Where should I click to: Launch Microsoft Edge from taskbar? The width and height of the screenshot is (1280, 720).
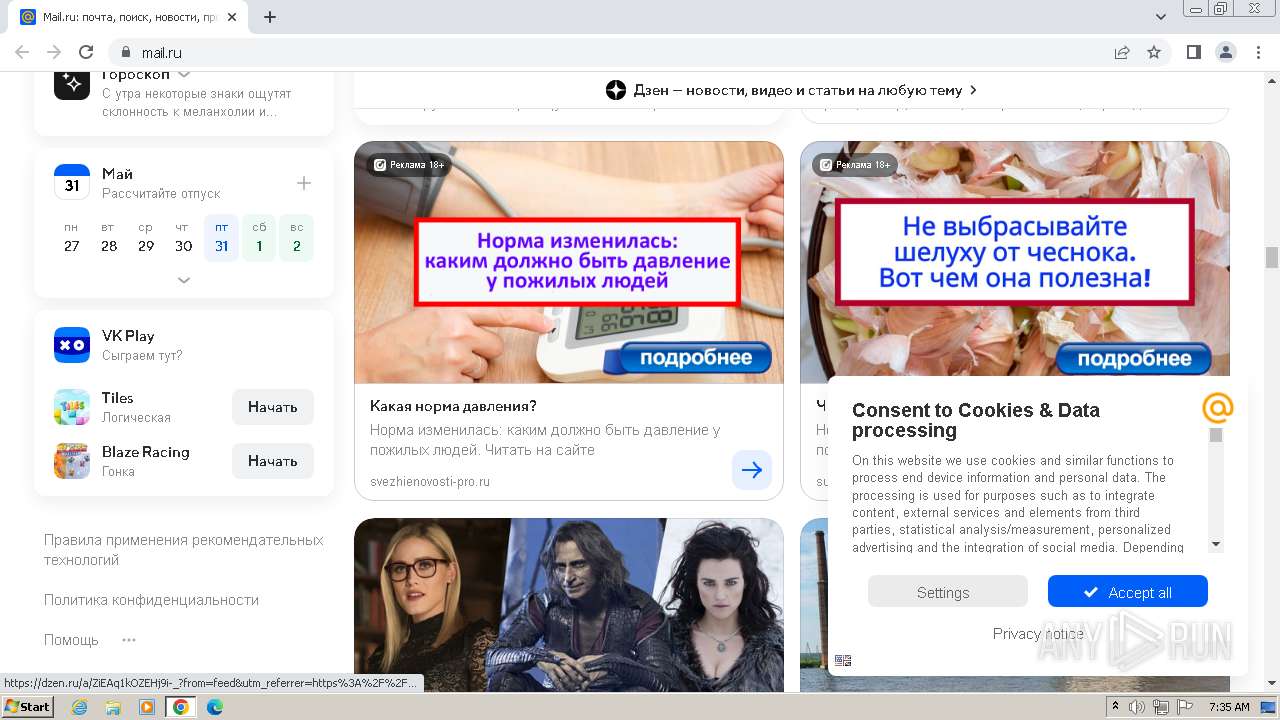[x=214, y=707]
